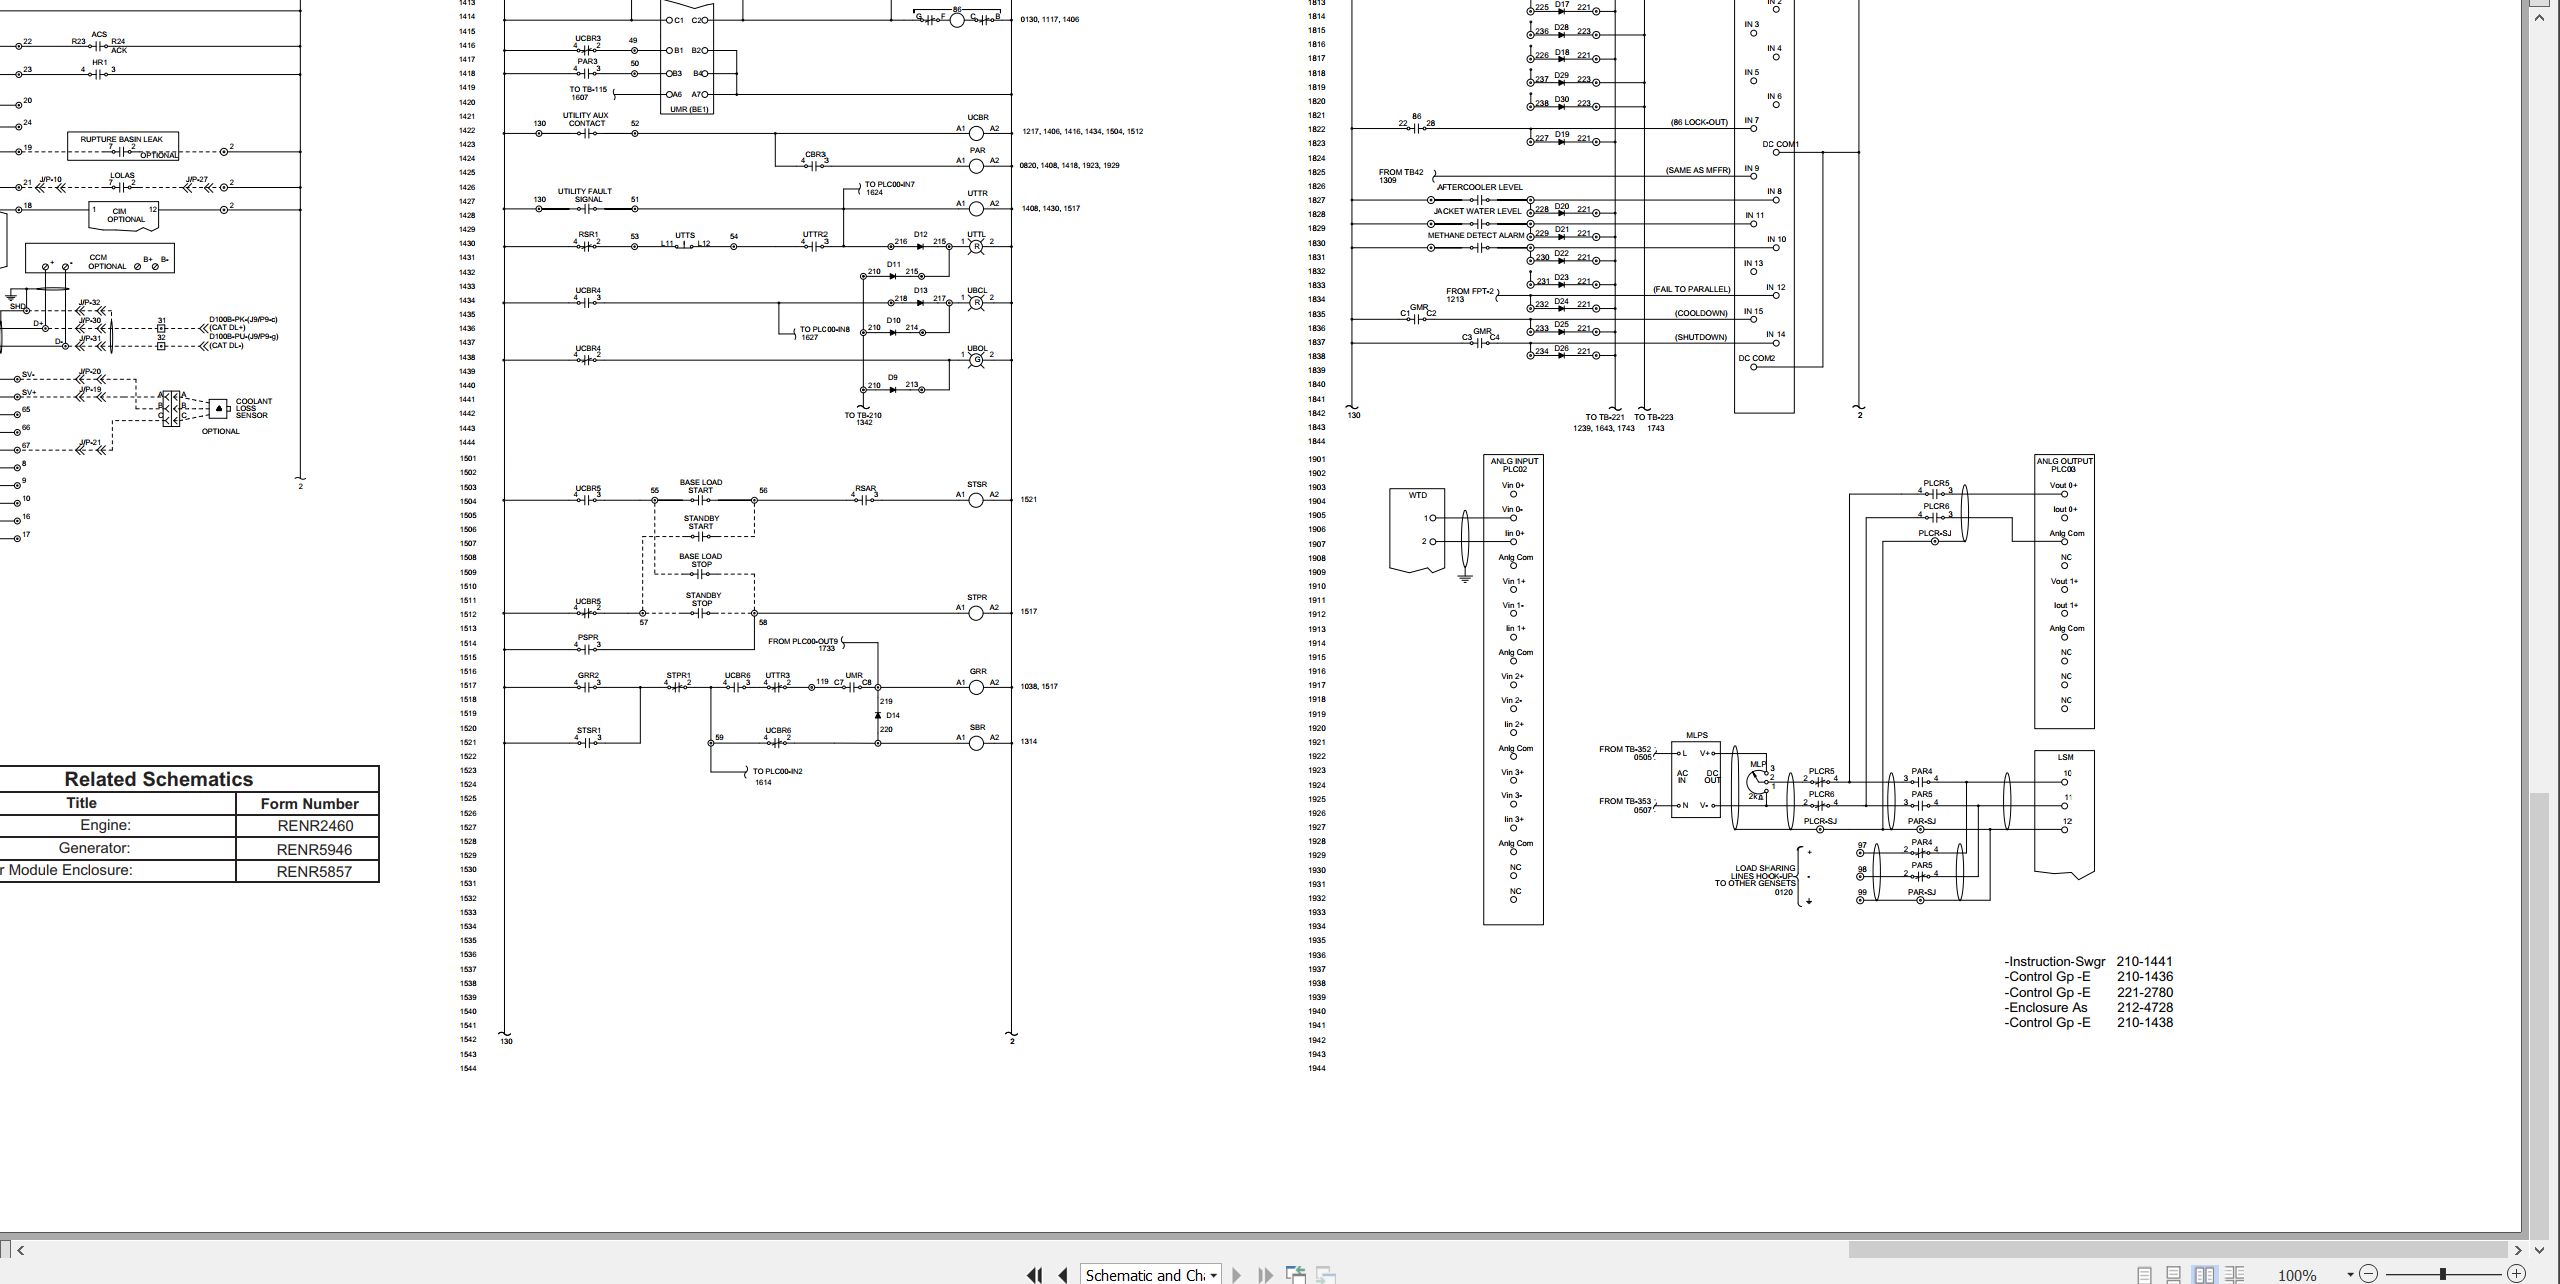Go to the previous page

[1063, 1275]
